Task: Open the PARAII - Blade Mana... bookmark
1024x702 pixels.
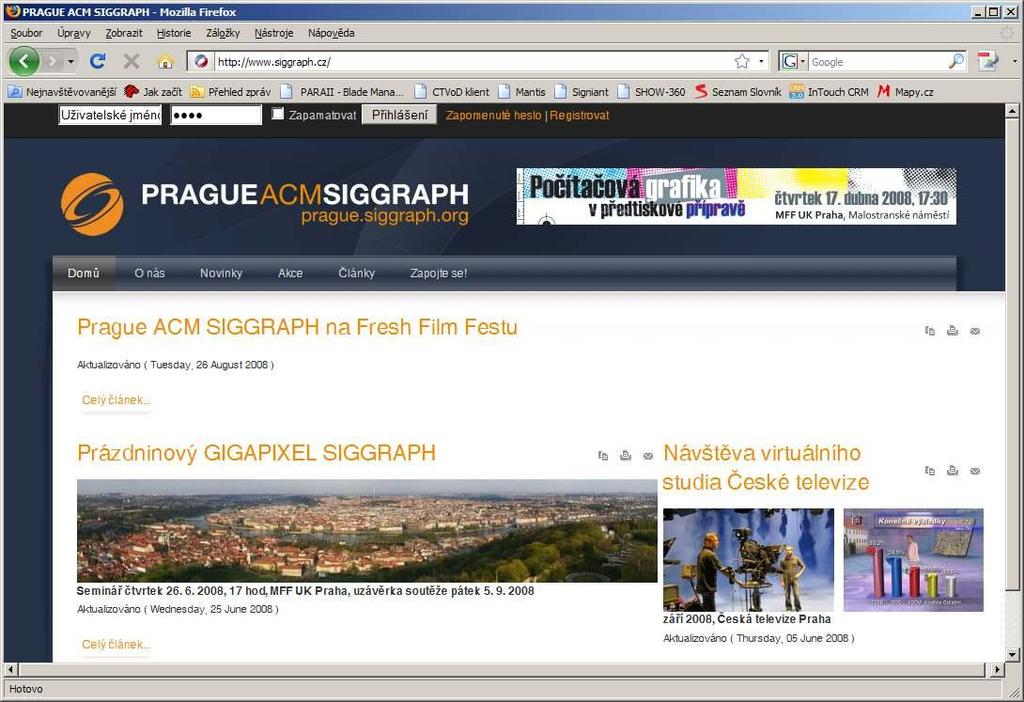Action: (x=342, y=92)
